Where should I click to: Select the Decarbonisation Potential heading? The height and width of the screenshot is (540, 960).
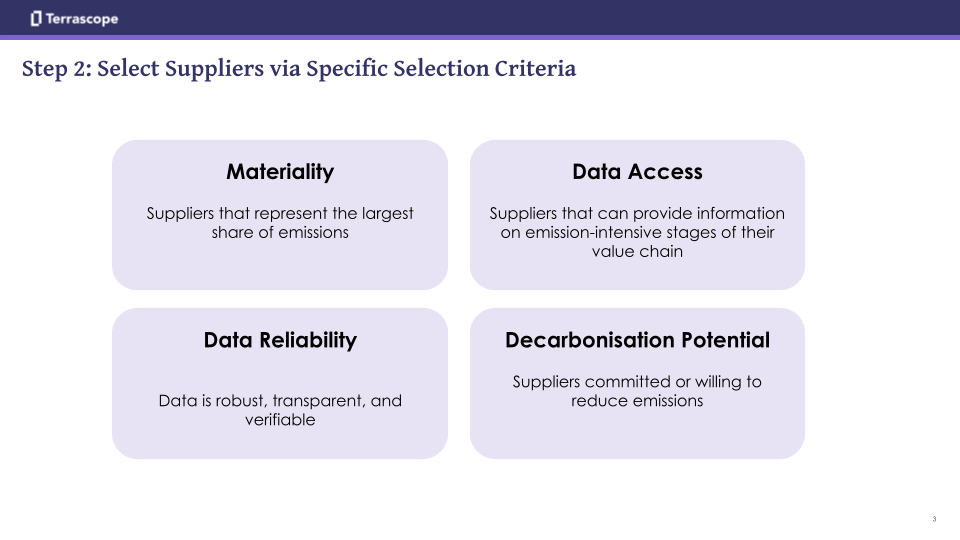point(637,340)
